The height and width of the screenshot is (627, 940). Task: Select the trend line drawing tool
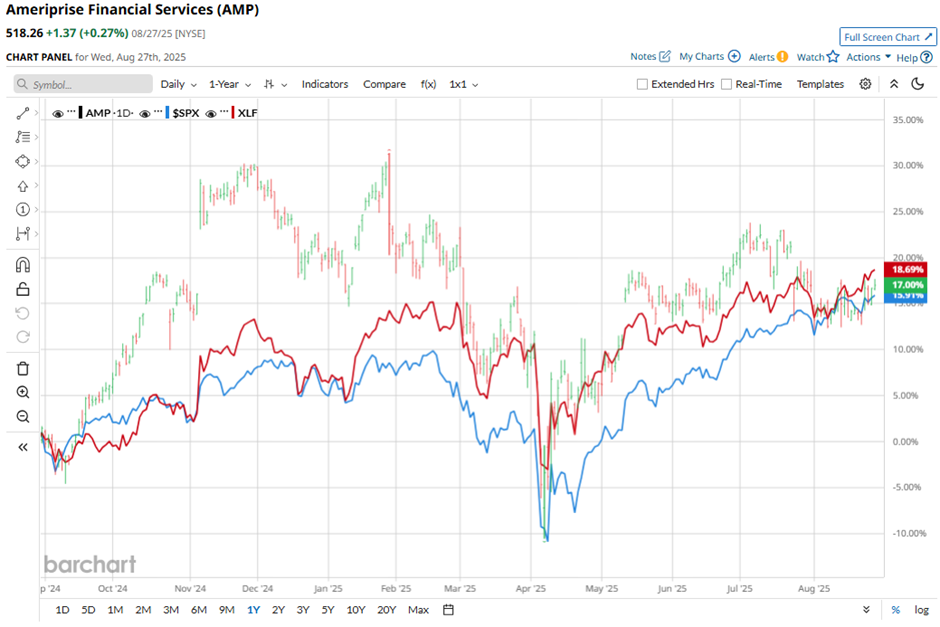[23, 113]
